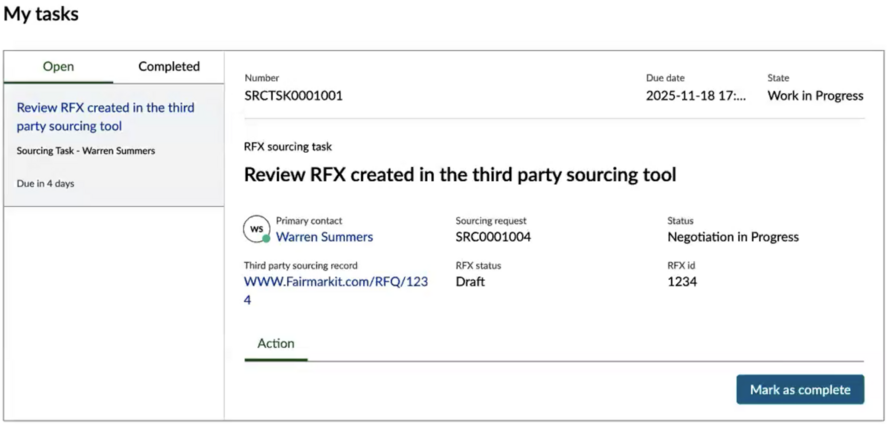Click the My tasks heading
Image resolution: width=887 pixels, height=424 pixels.
point(41,15)
